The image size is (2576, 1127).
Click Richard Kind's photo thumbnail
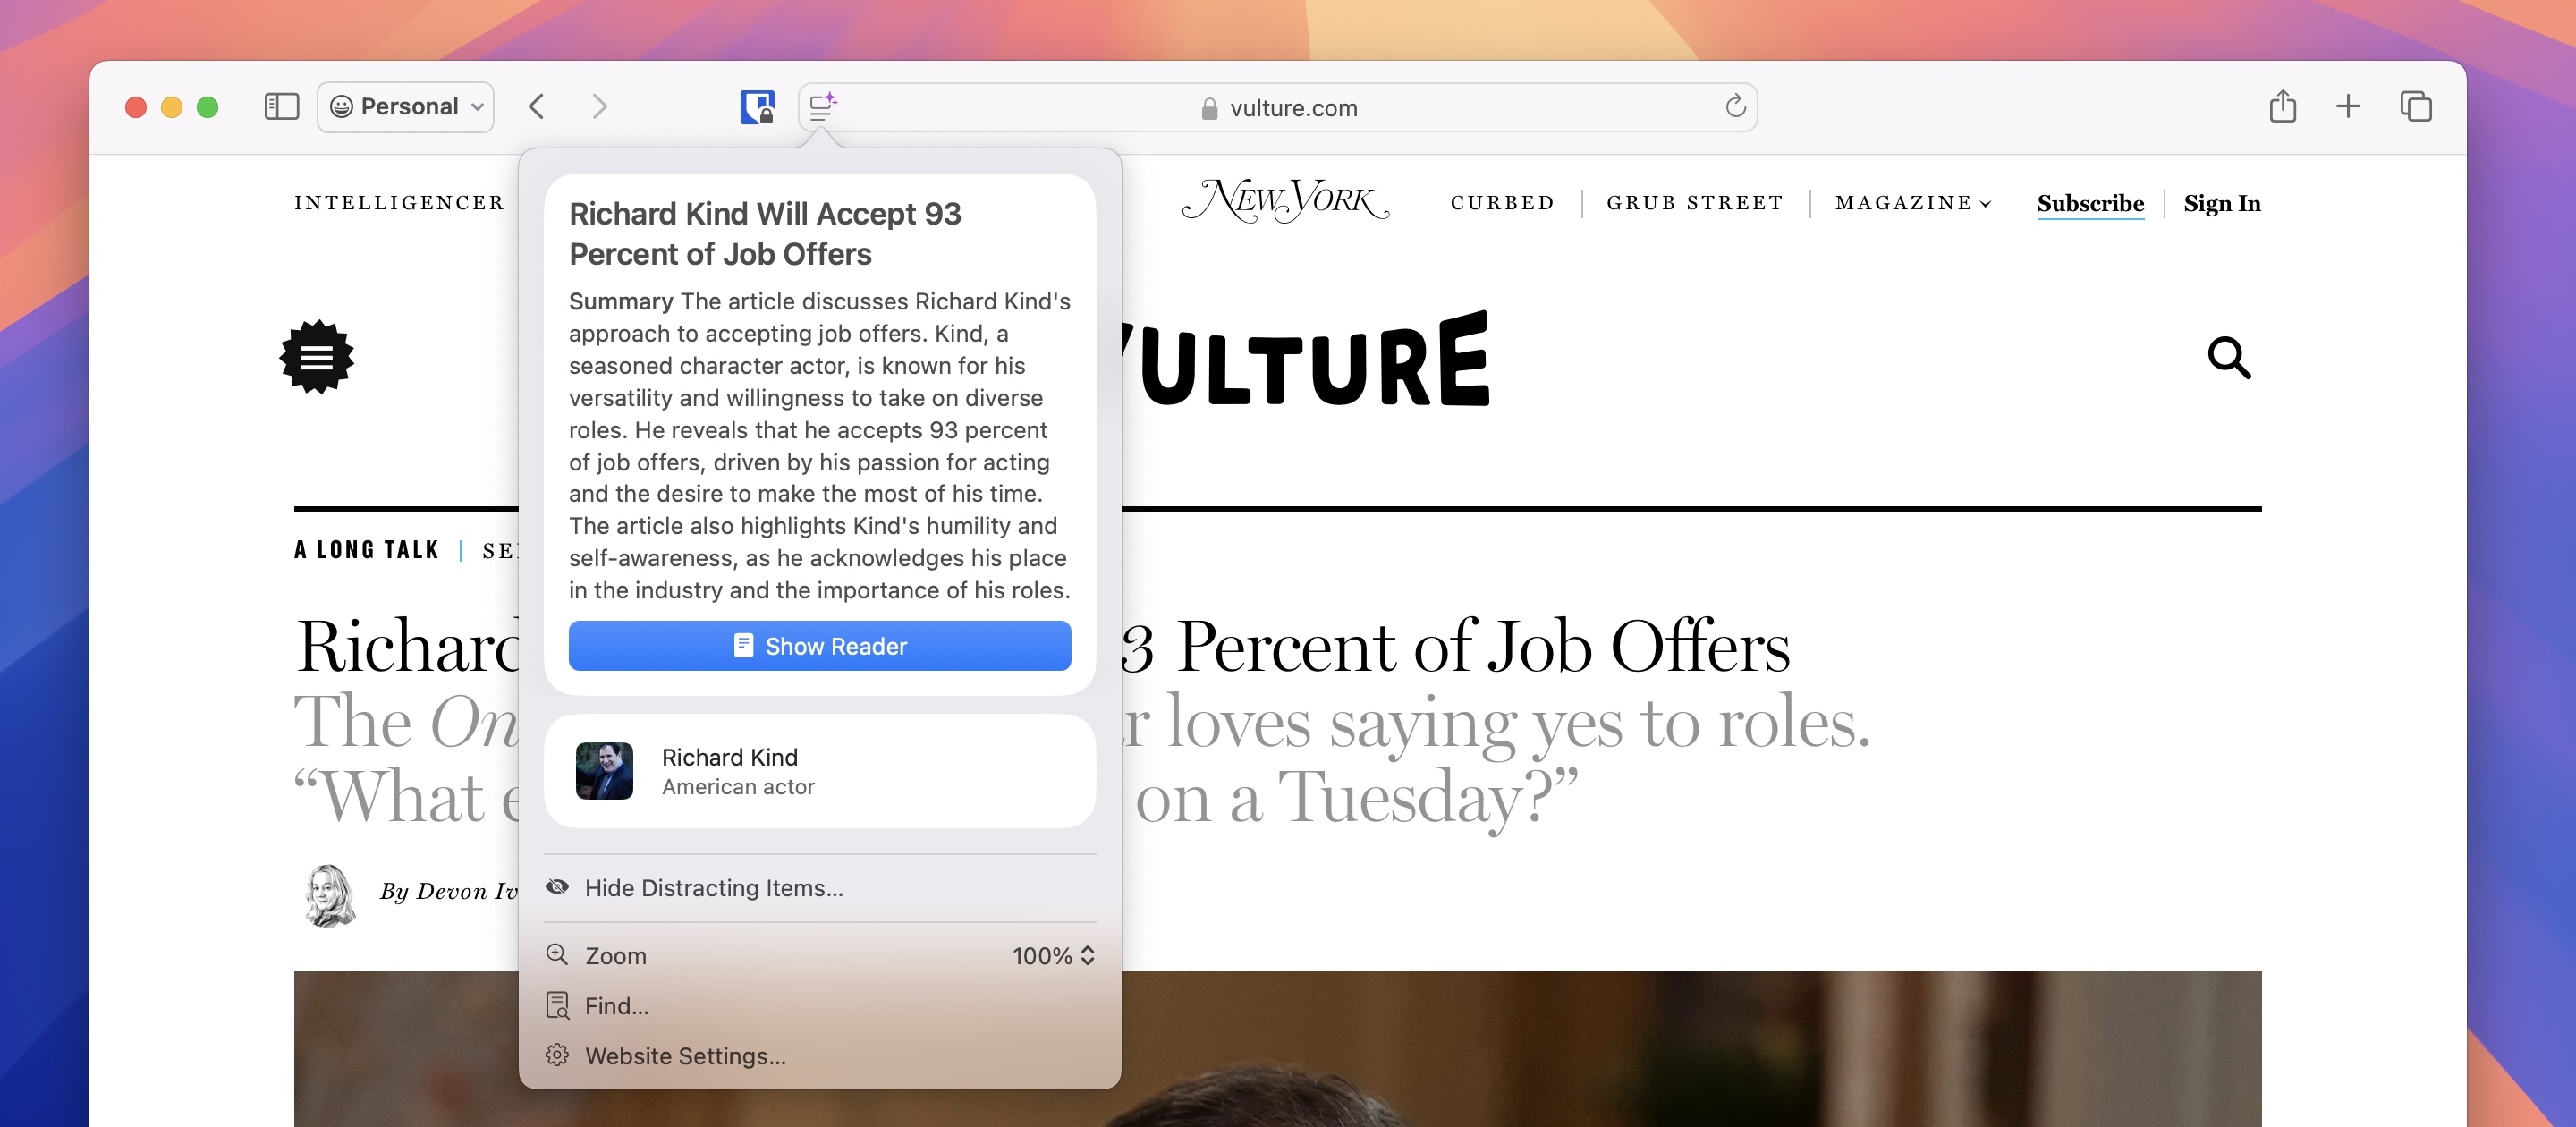pyautogui.click(x=604, y=771)
